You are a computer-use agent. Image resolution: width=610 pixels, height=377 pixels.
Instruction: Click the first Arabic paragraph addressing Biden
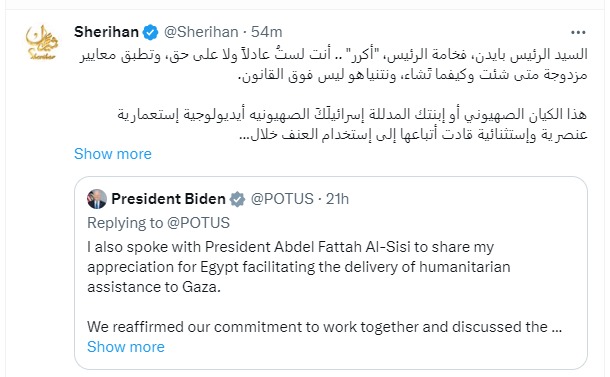(334, 65)
